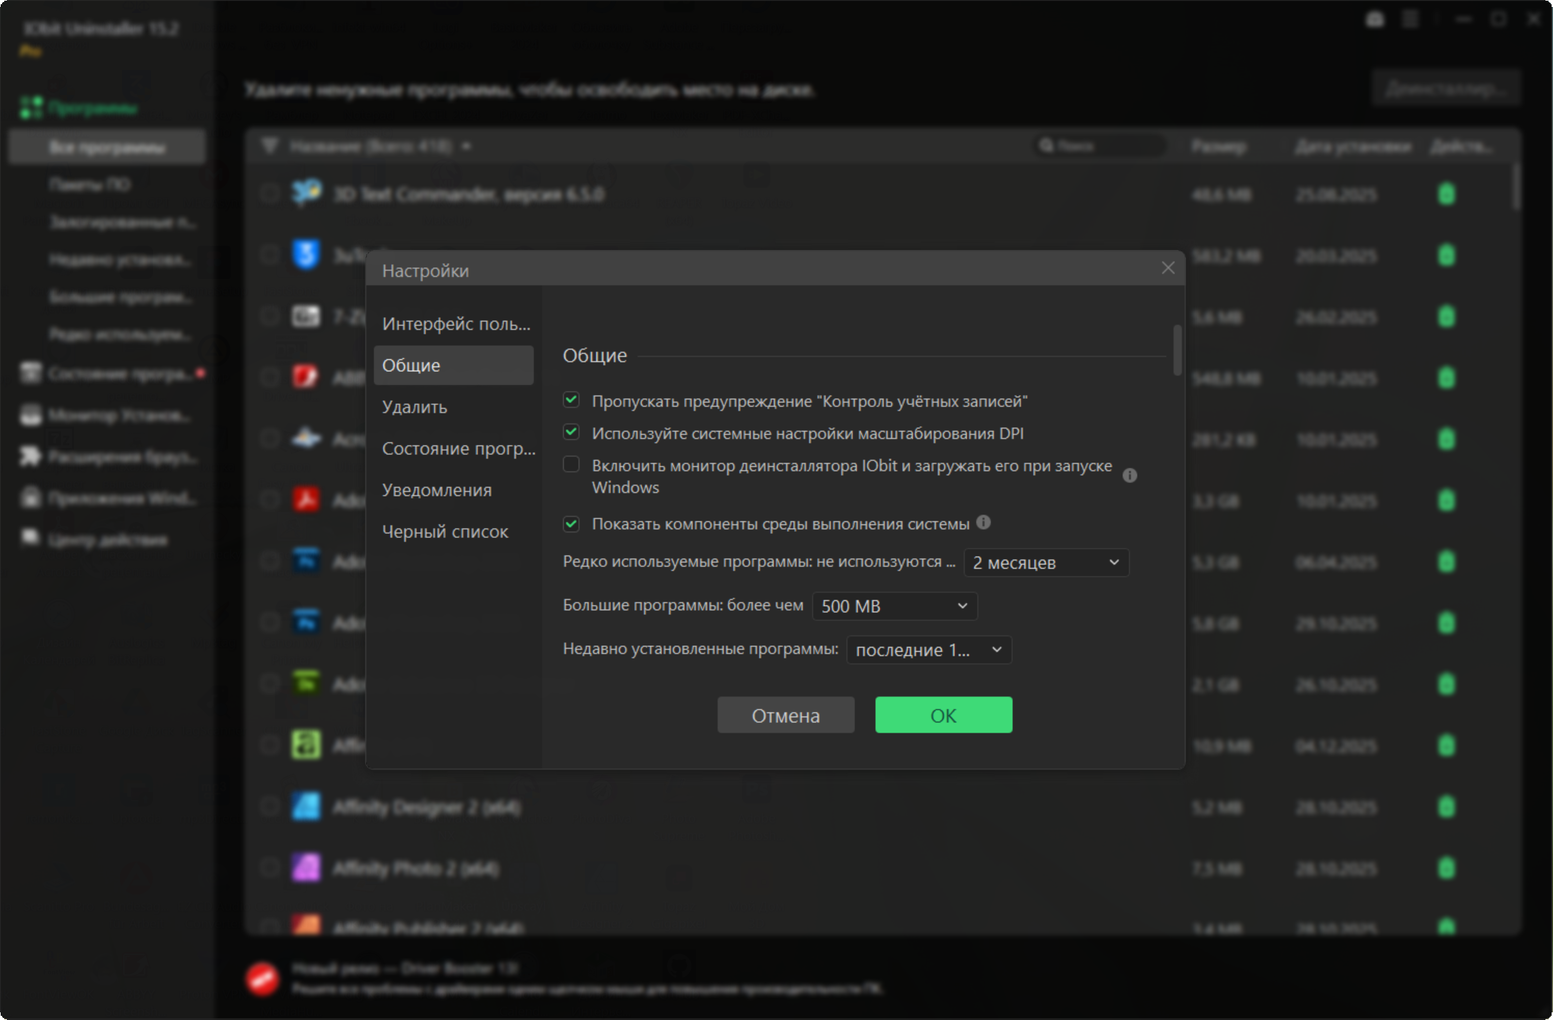This screenshot has width=1553, height=1020.
Task: Click trash icon for Affinity Photo 2 row
Action: point(1446,868)
